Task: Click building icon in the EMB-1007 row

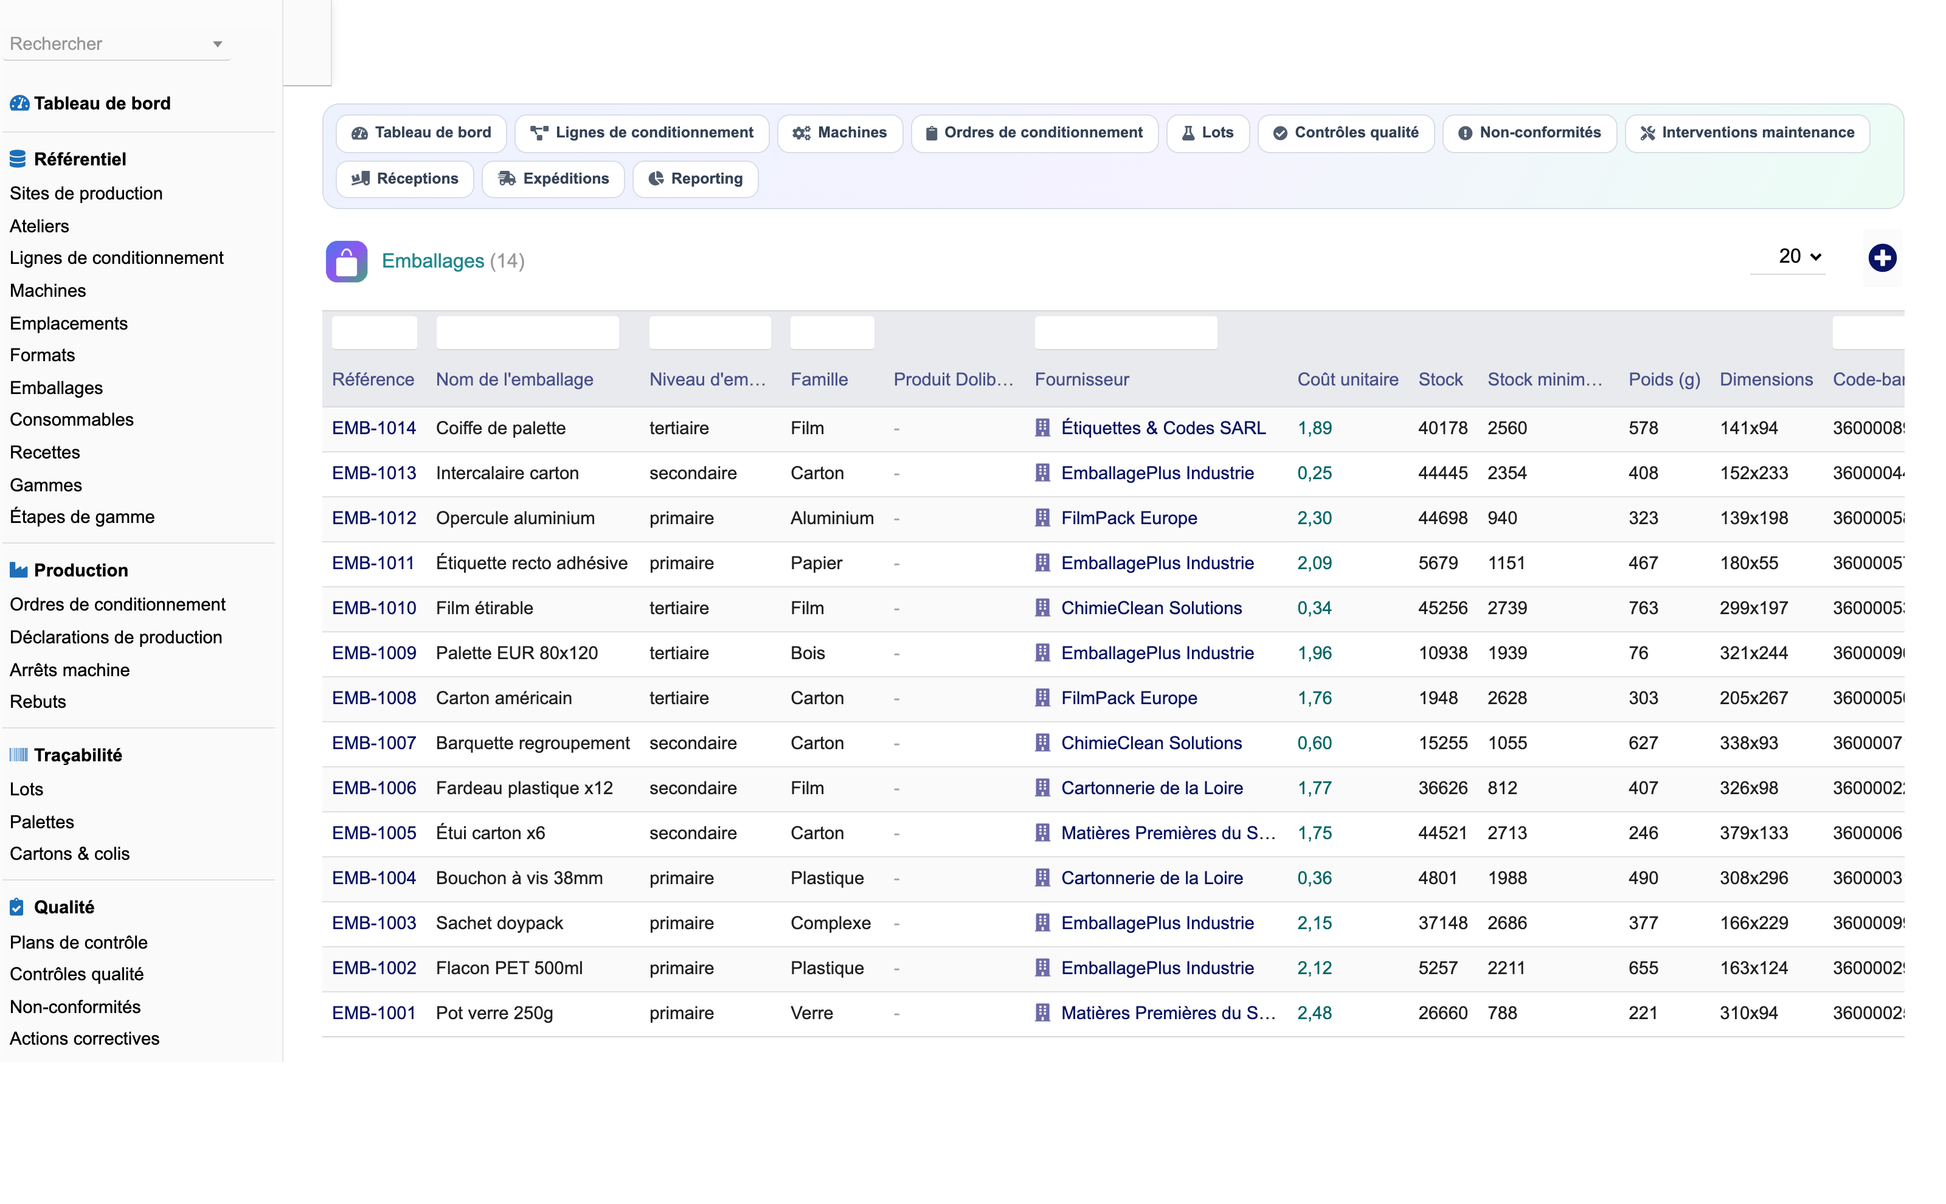Action: (x=1042, y=743)
